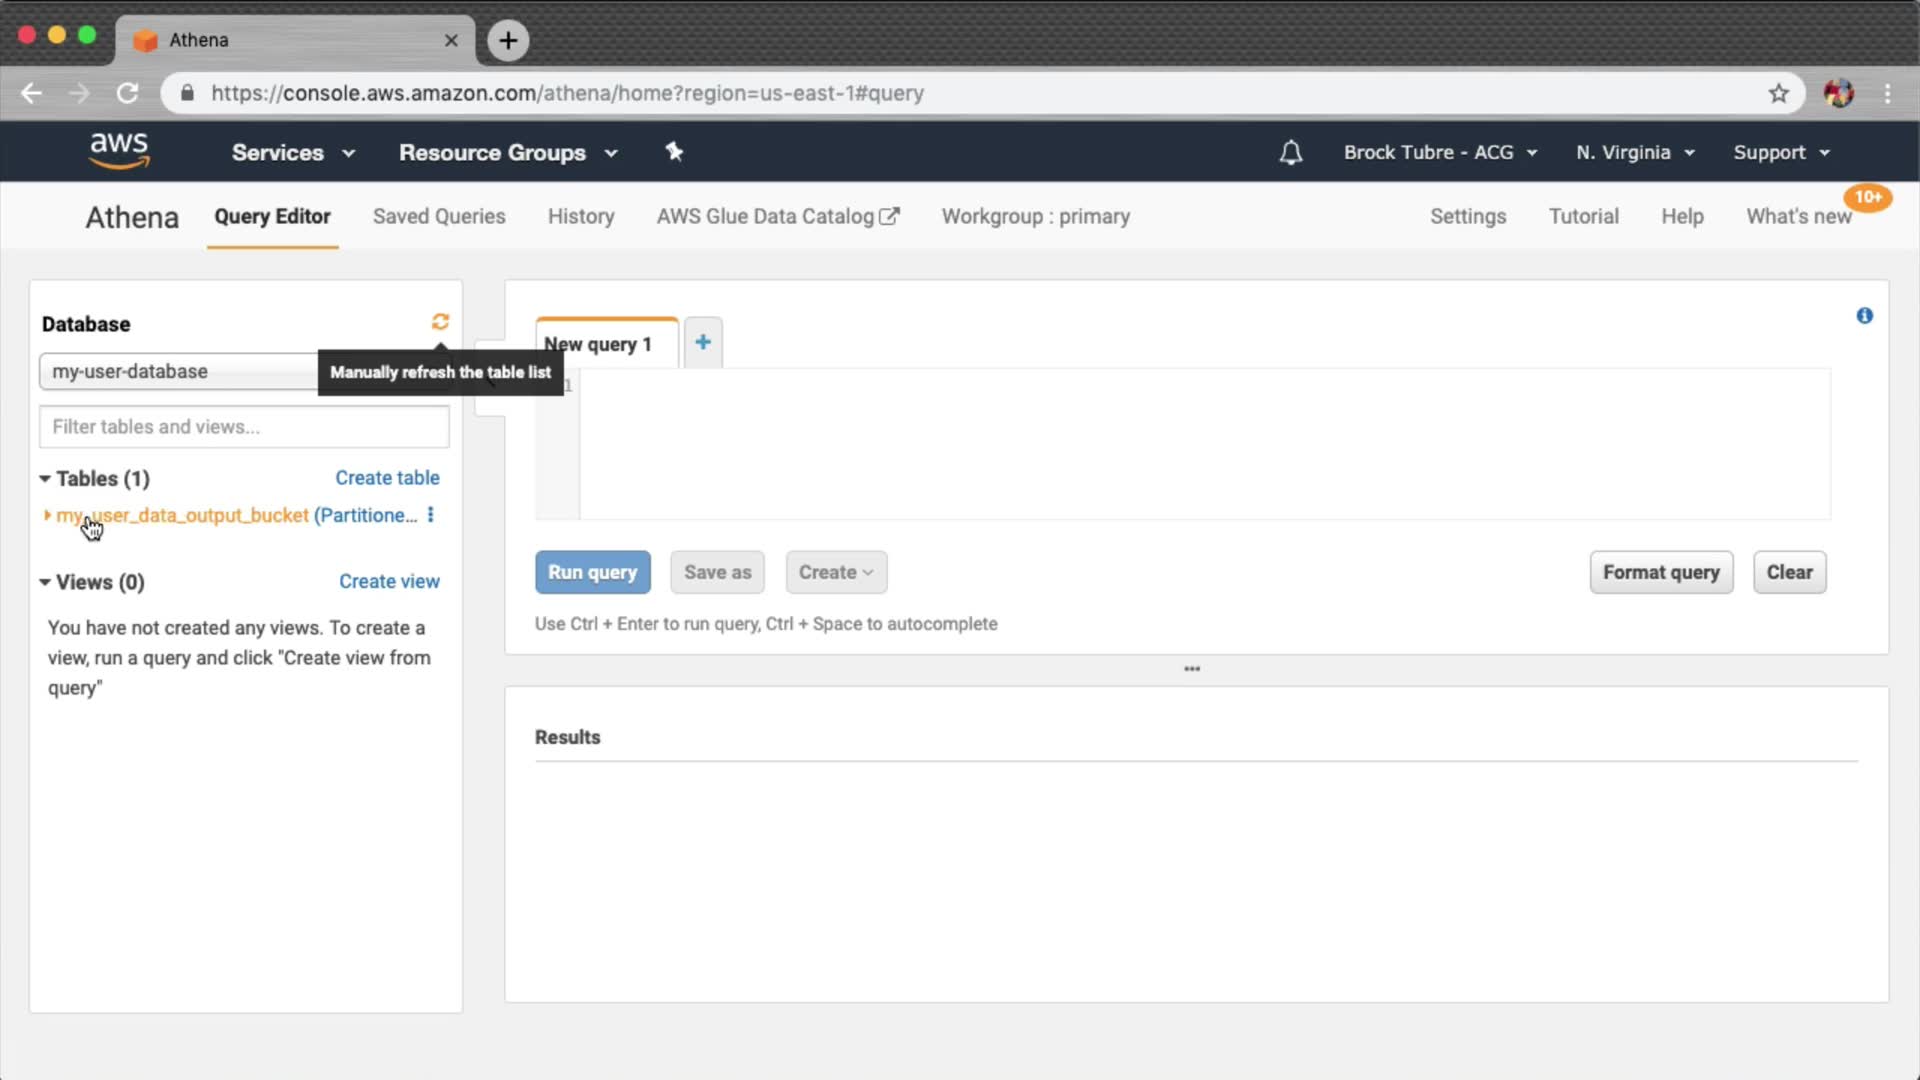Screen dimensions: 1920x1080
Task: Click the AWS logo home icon
Action: point(119,151)
